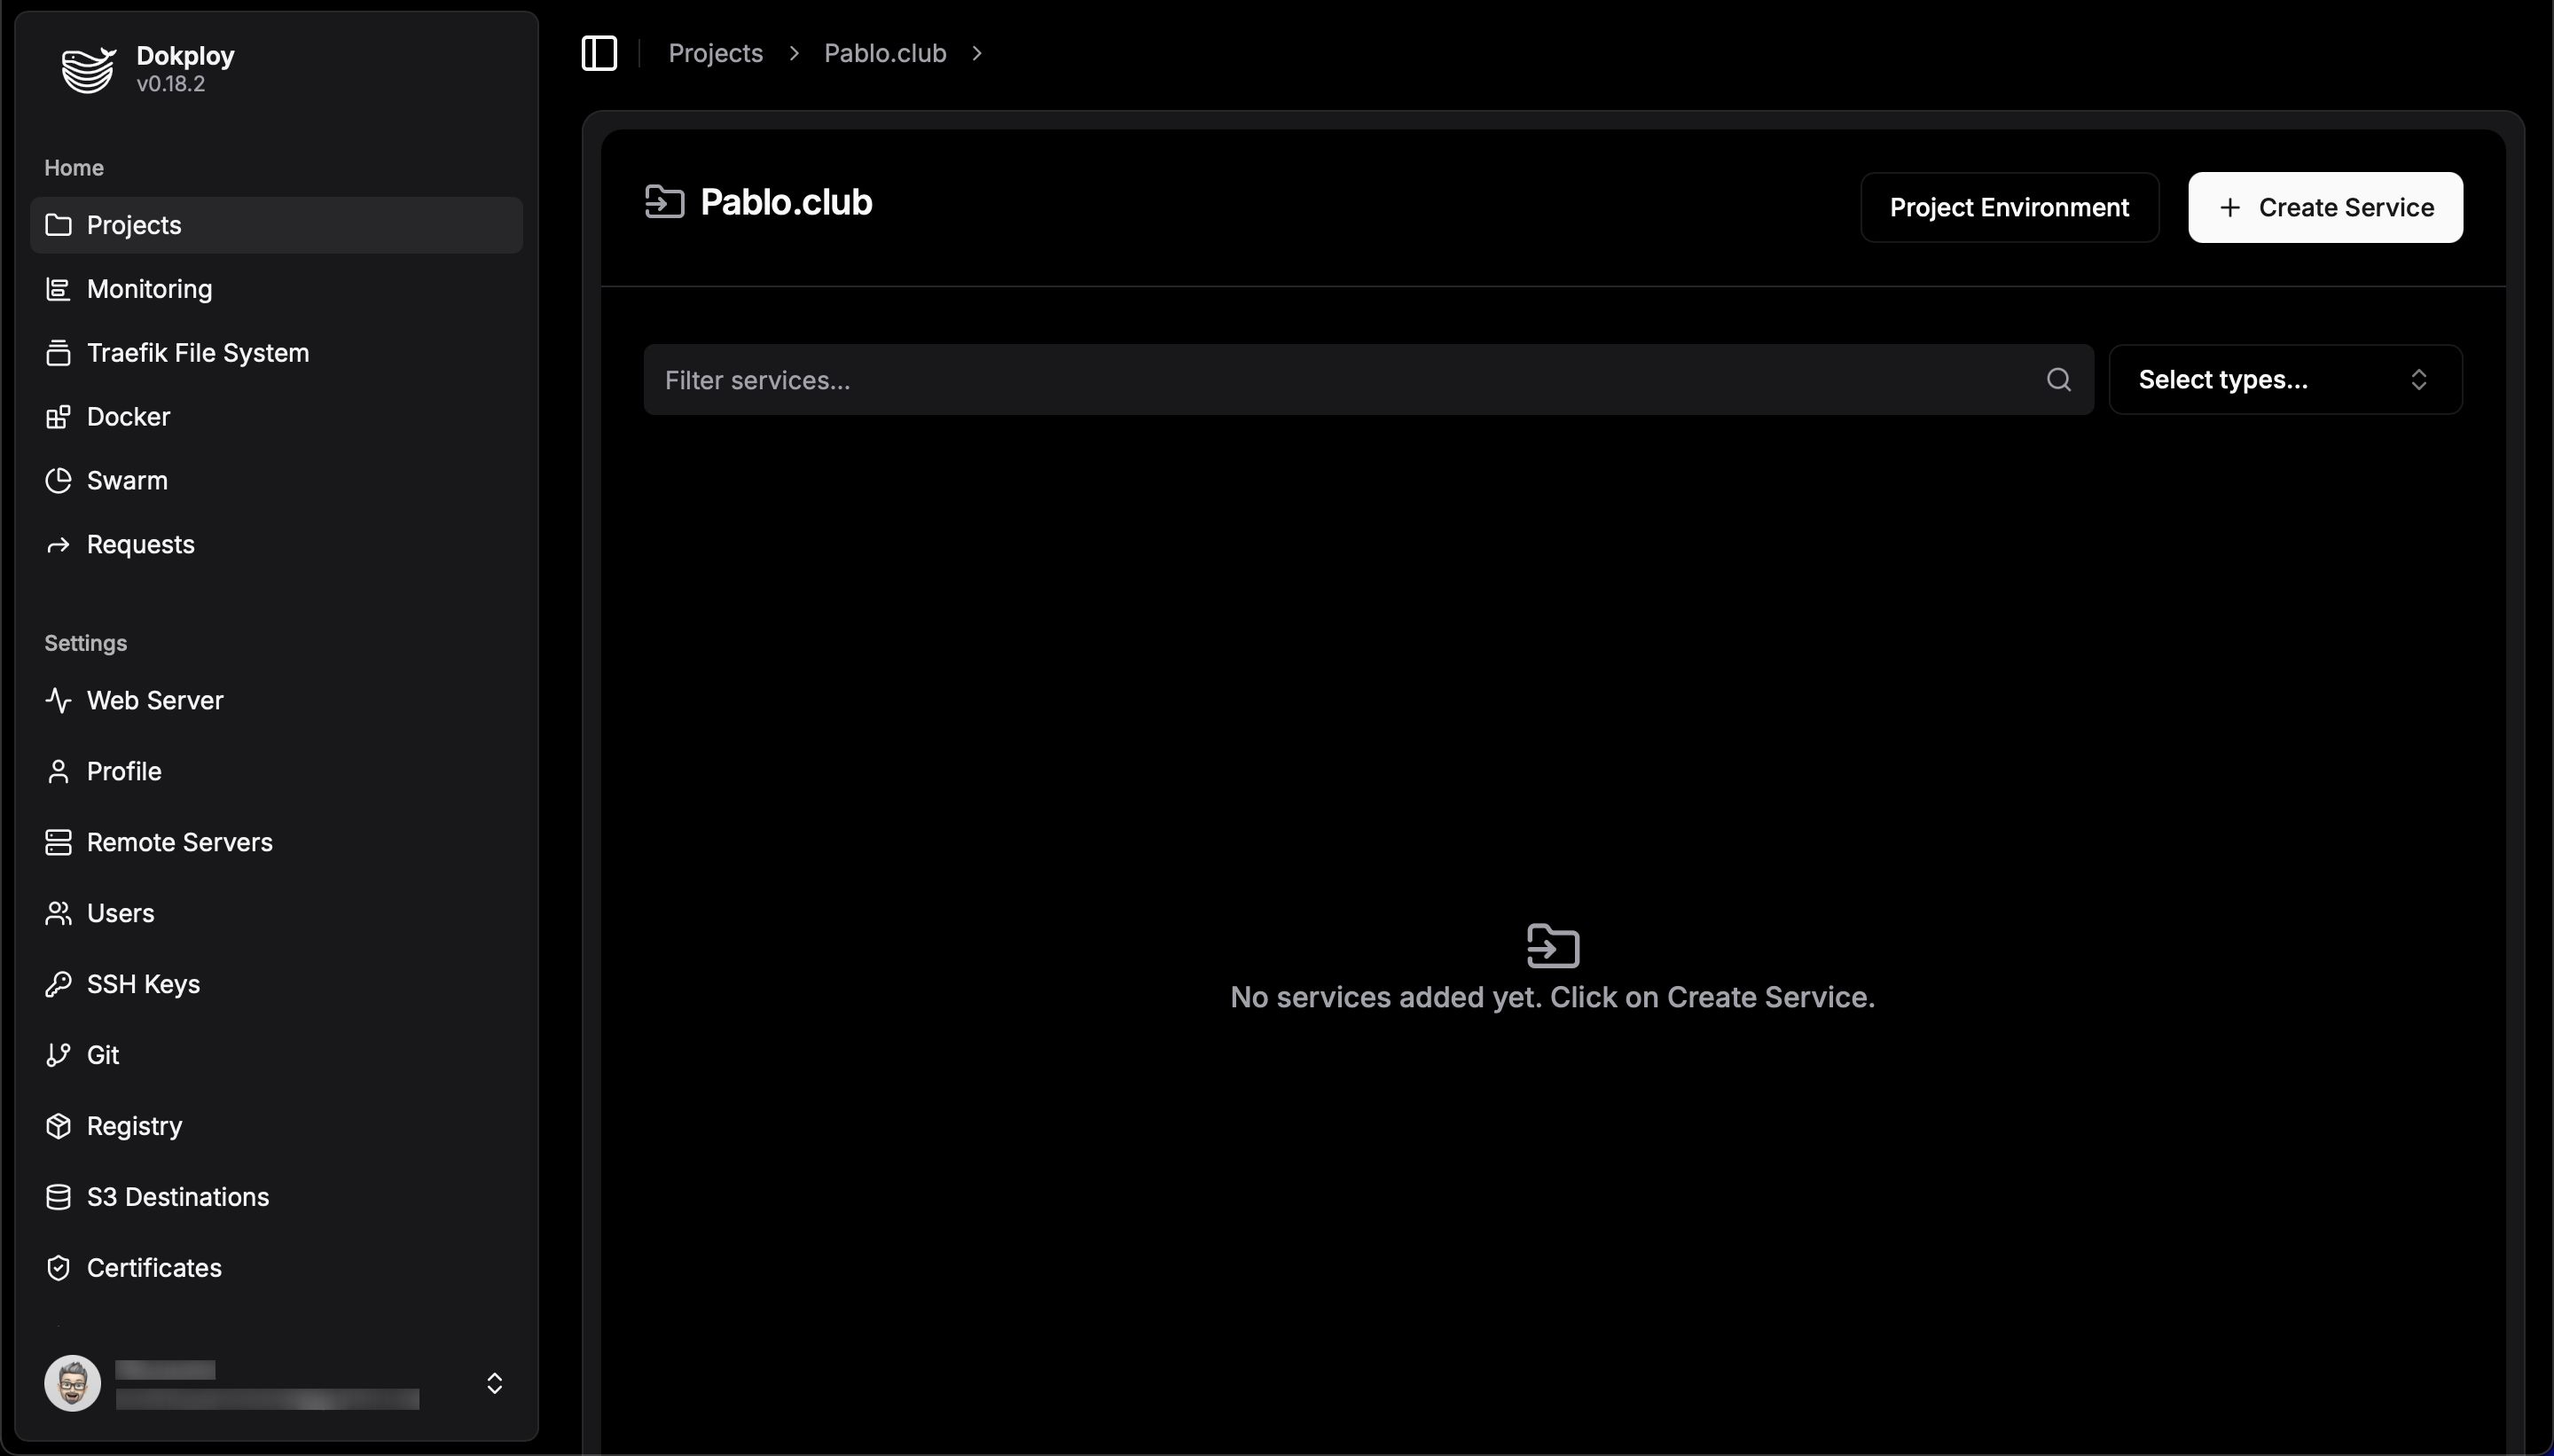2554x1456 pixels.
Task: Go to the Swarm section
Action: [x=276, y=481]
